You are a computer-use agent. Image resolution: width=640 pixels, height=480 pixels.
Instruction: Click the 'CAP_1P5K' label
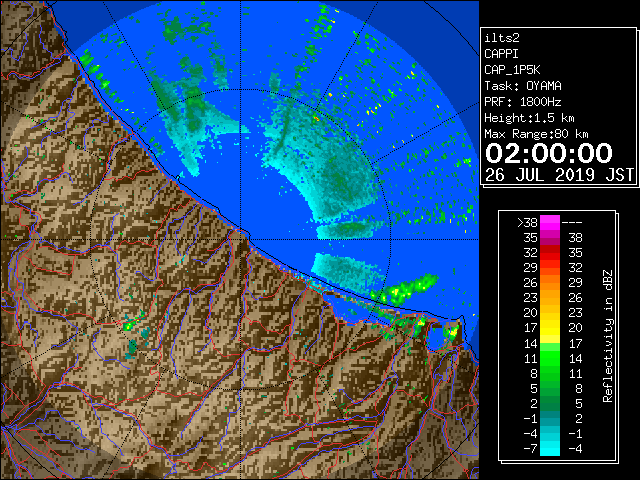click(512, 70)
